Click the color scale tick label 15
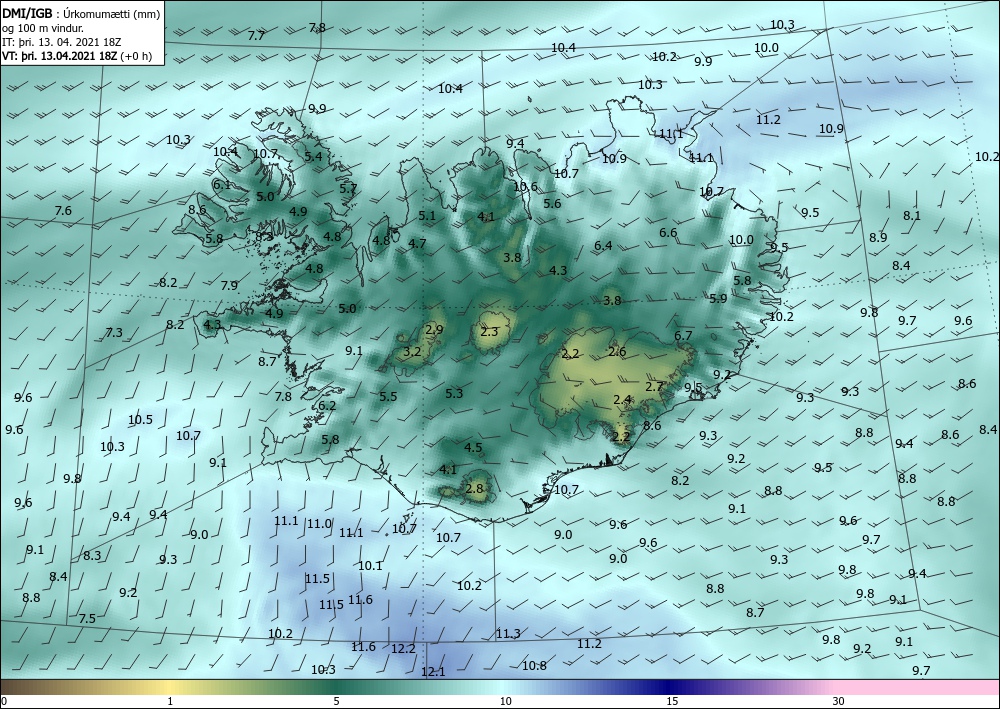Screen dimensions: 1000x709 pos(672,701)
